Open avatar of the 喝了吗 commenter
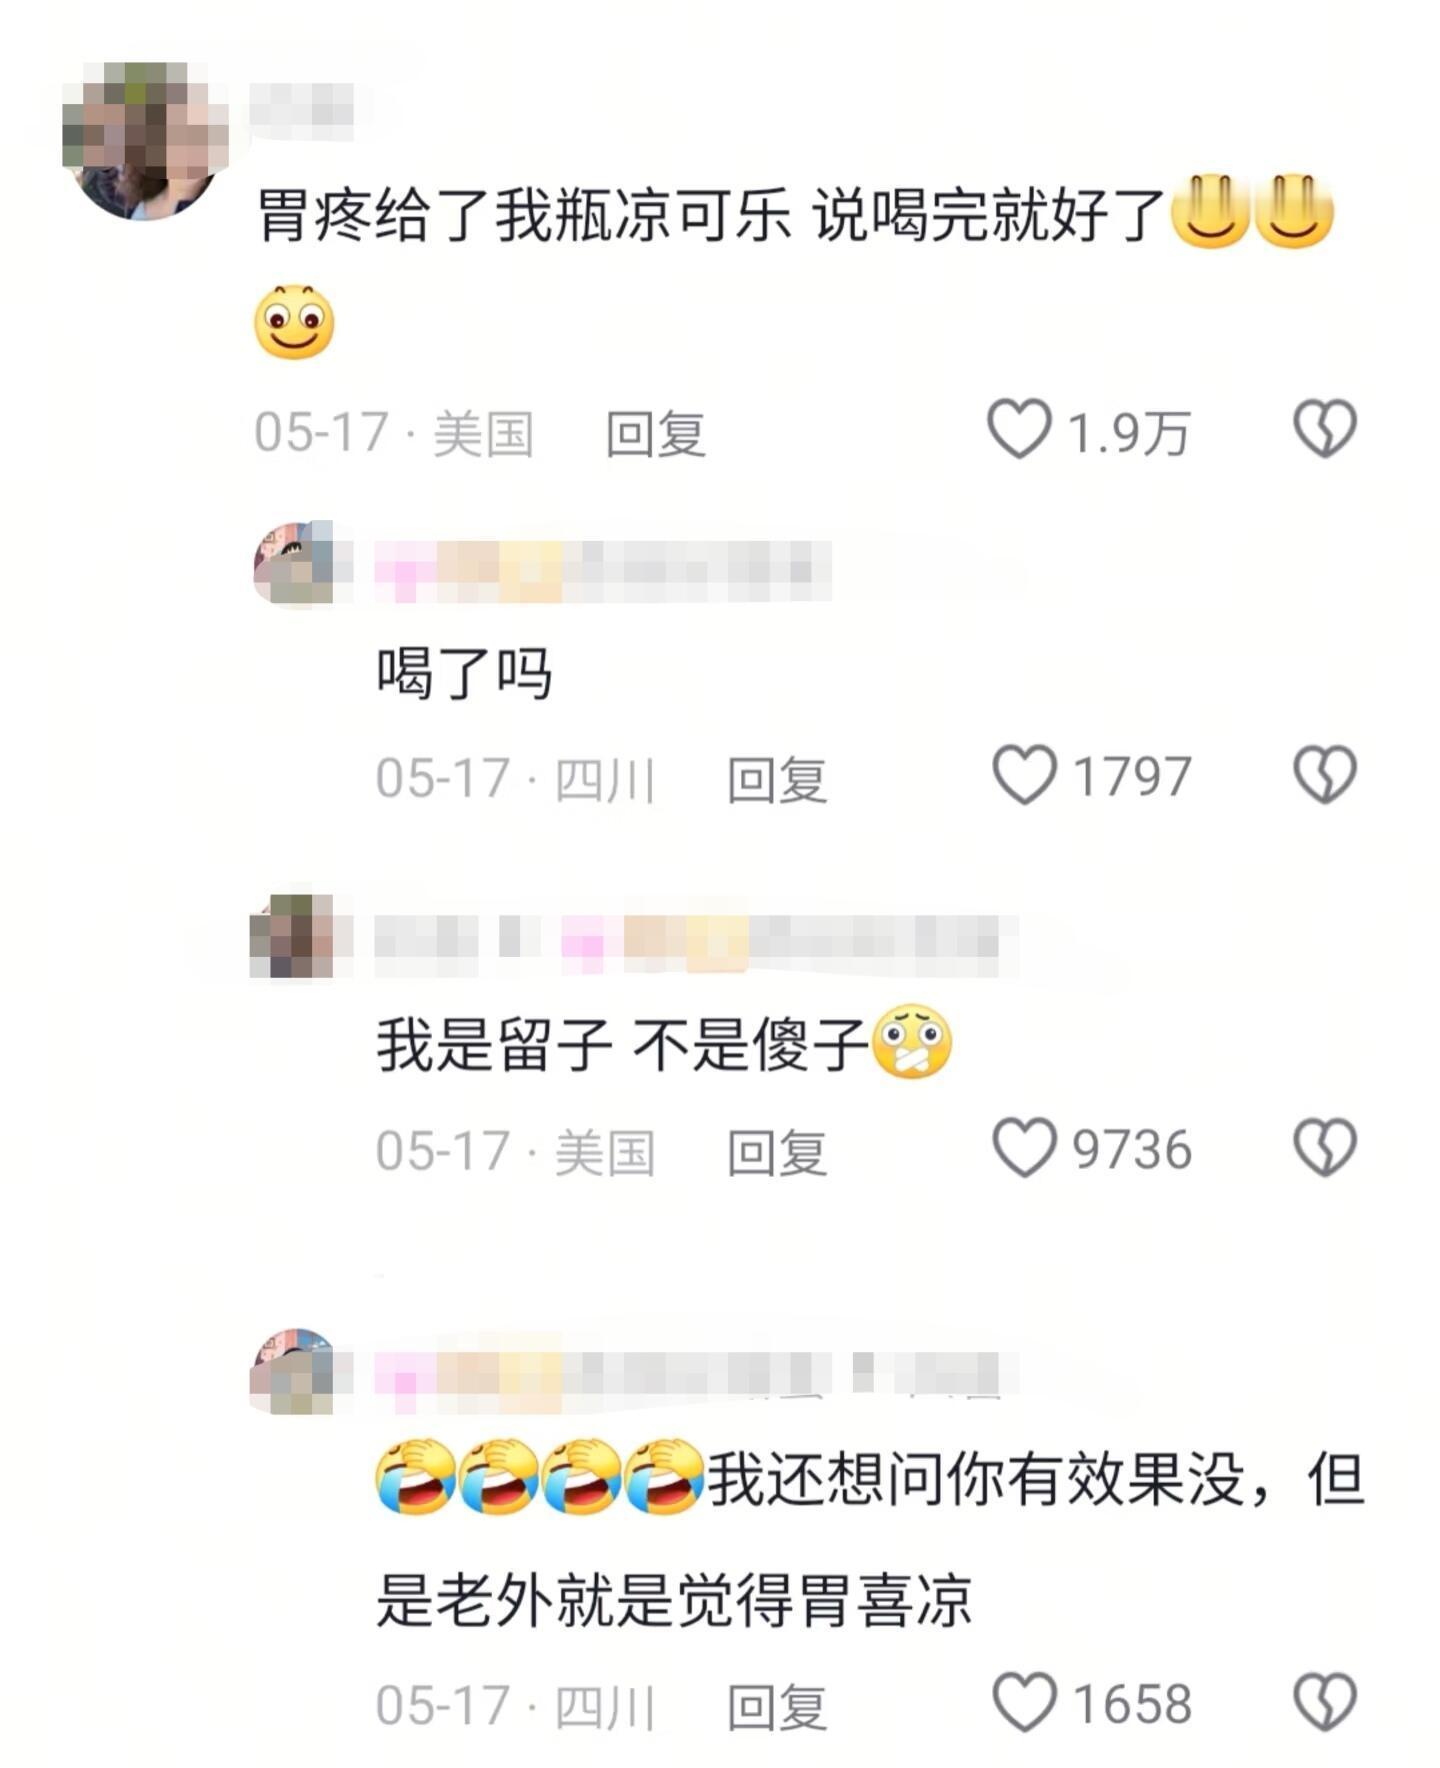 click(x=294, y=563)
